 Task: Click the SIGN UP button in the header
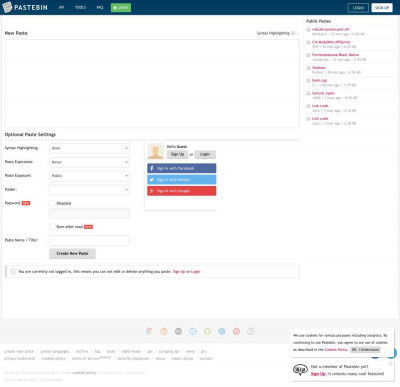[382, 7]
